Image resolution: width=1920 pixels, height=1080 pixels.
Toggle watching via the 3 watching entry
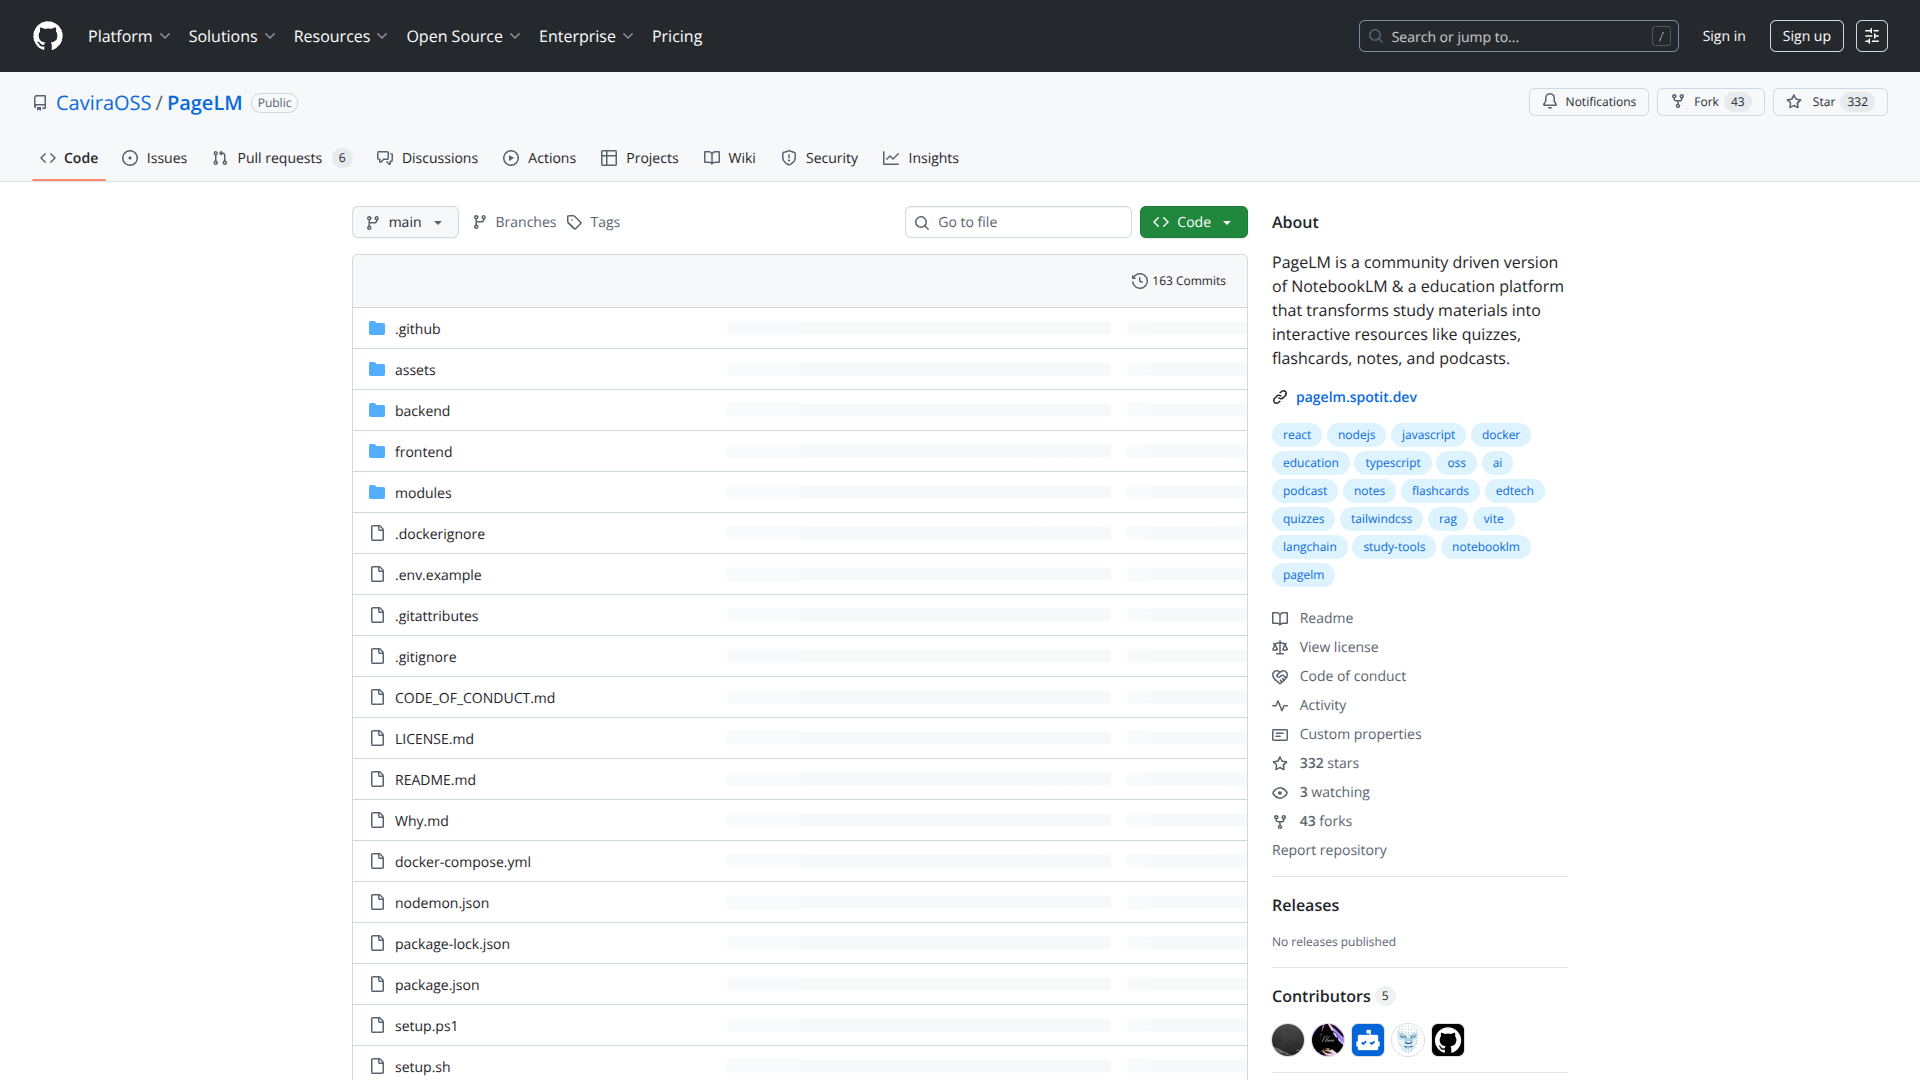click(1333, 792)
